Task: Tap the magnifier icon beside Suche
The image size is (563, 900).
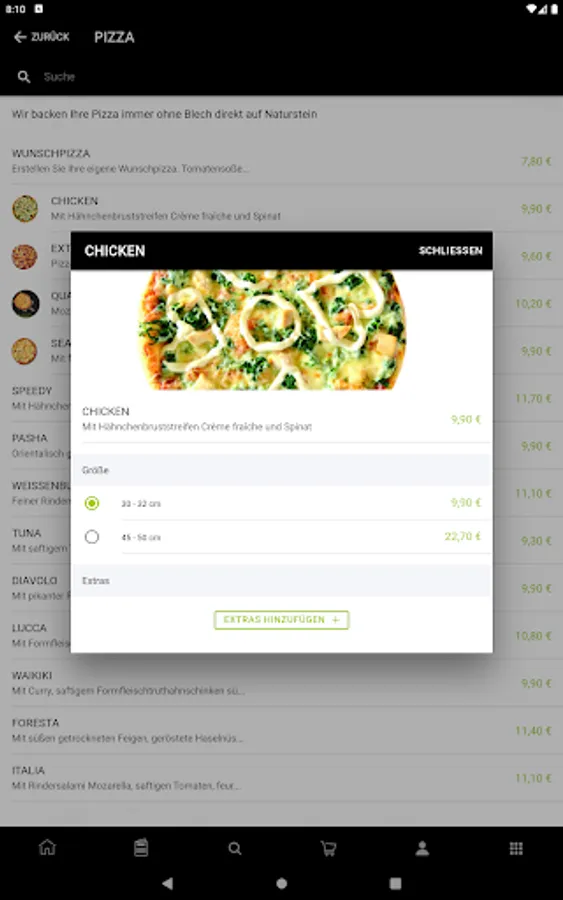Action: (24, 77)
